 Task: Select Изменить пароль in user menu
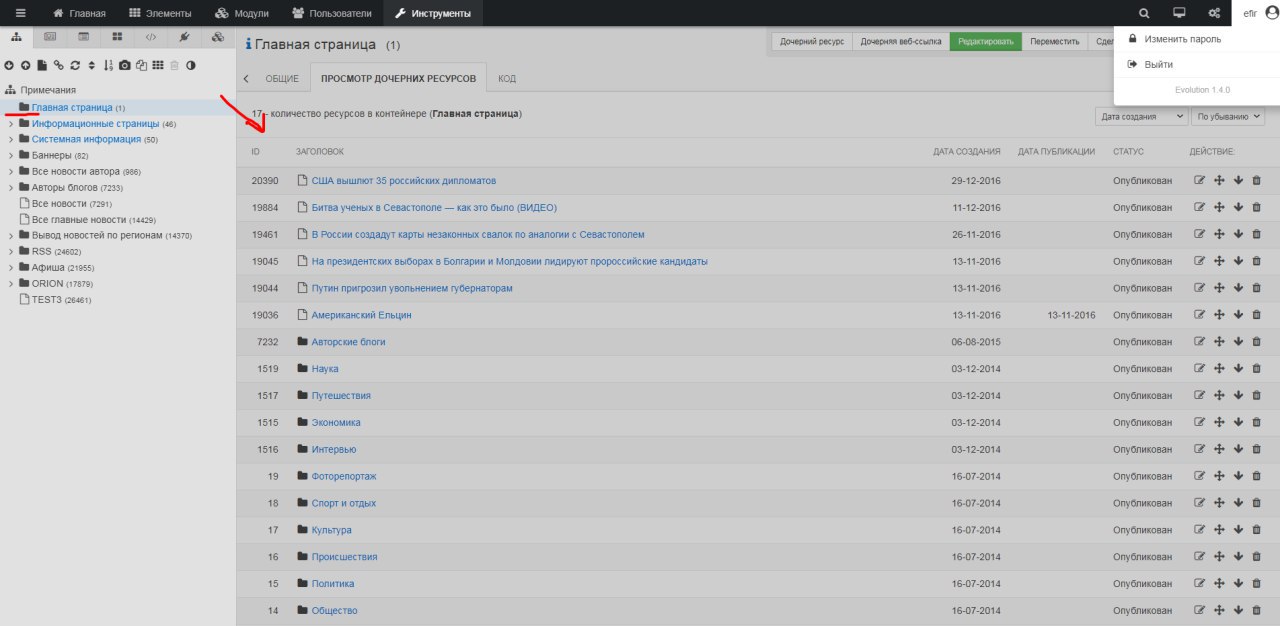1196,39
